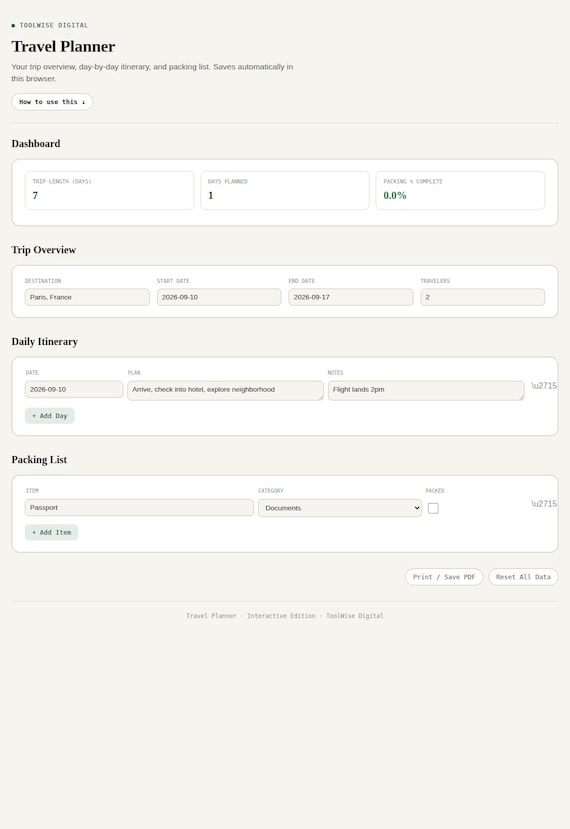This screenshot has width=570, height=829.
Task: Click the 'ToolWise Digital' header label
Action: [x=54, y=25]
